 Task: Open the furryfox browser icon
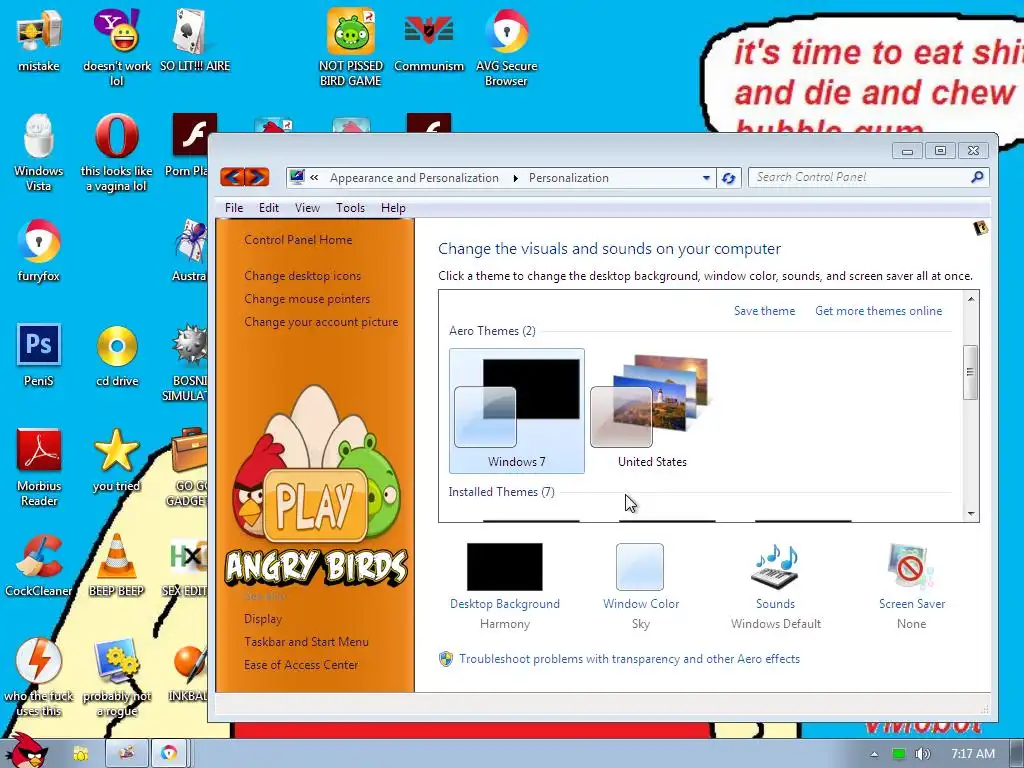tap(39, 250)
